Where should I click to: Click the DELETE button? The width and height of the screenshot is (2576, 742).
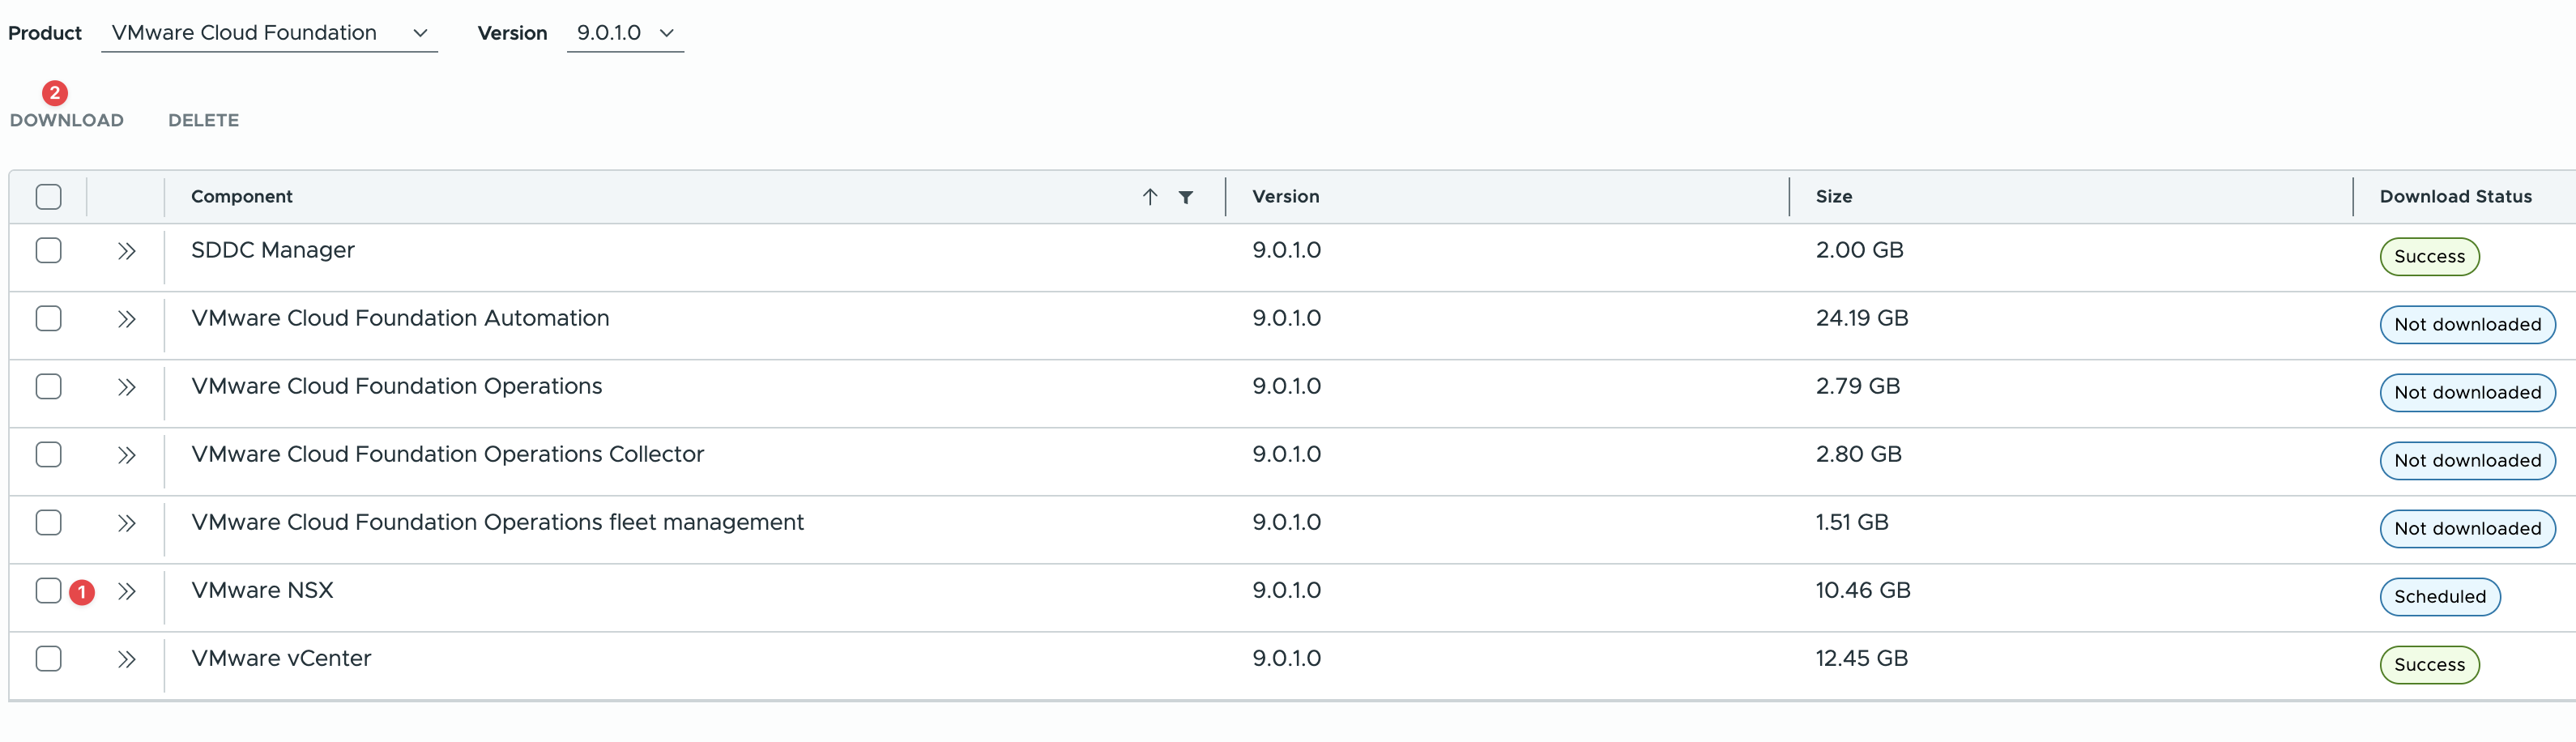tap(203, 120)
